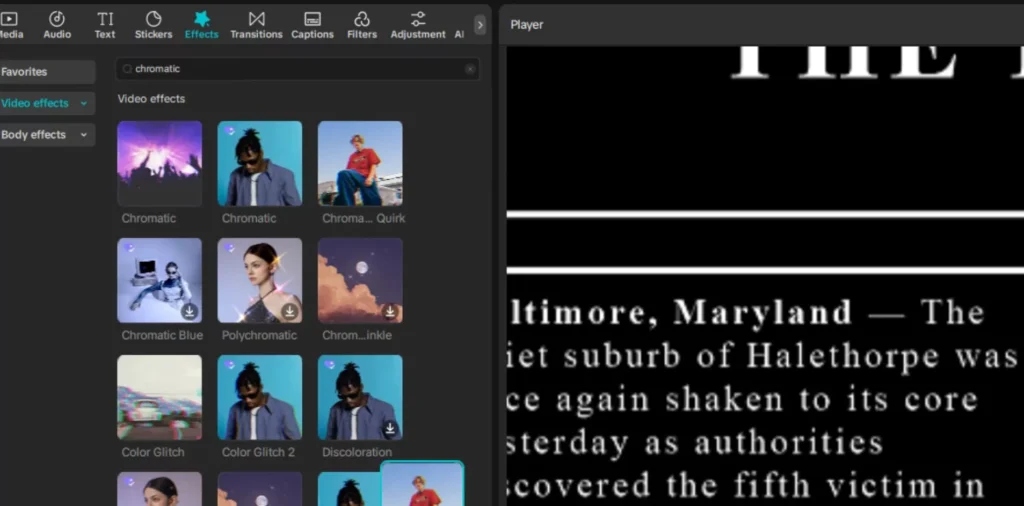
Task: Expand the Body effects dropdown arrow
Action: 84,134
